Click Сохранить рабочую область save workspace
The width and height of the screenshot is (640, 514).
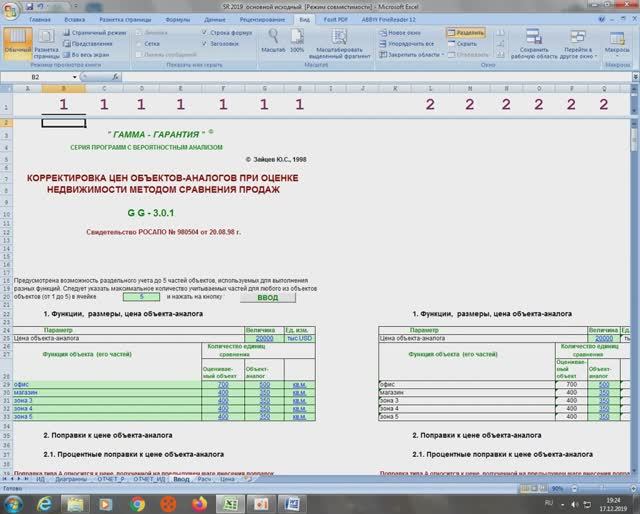[533, 44]
